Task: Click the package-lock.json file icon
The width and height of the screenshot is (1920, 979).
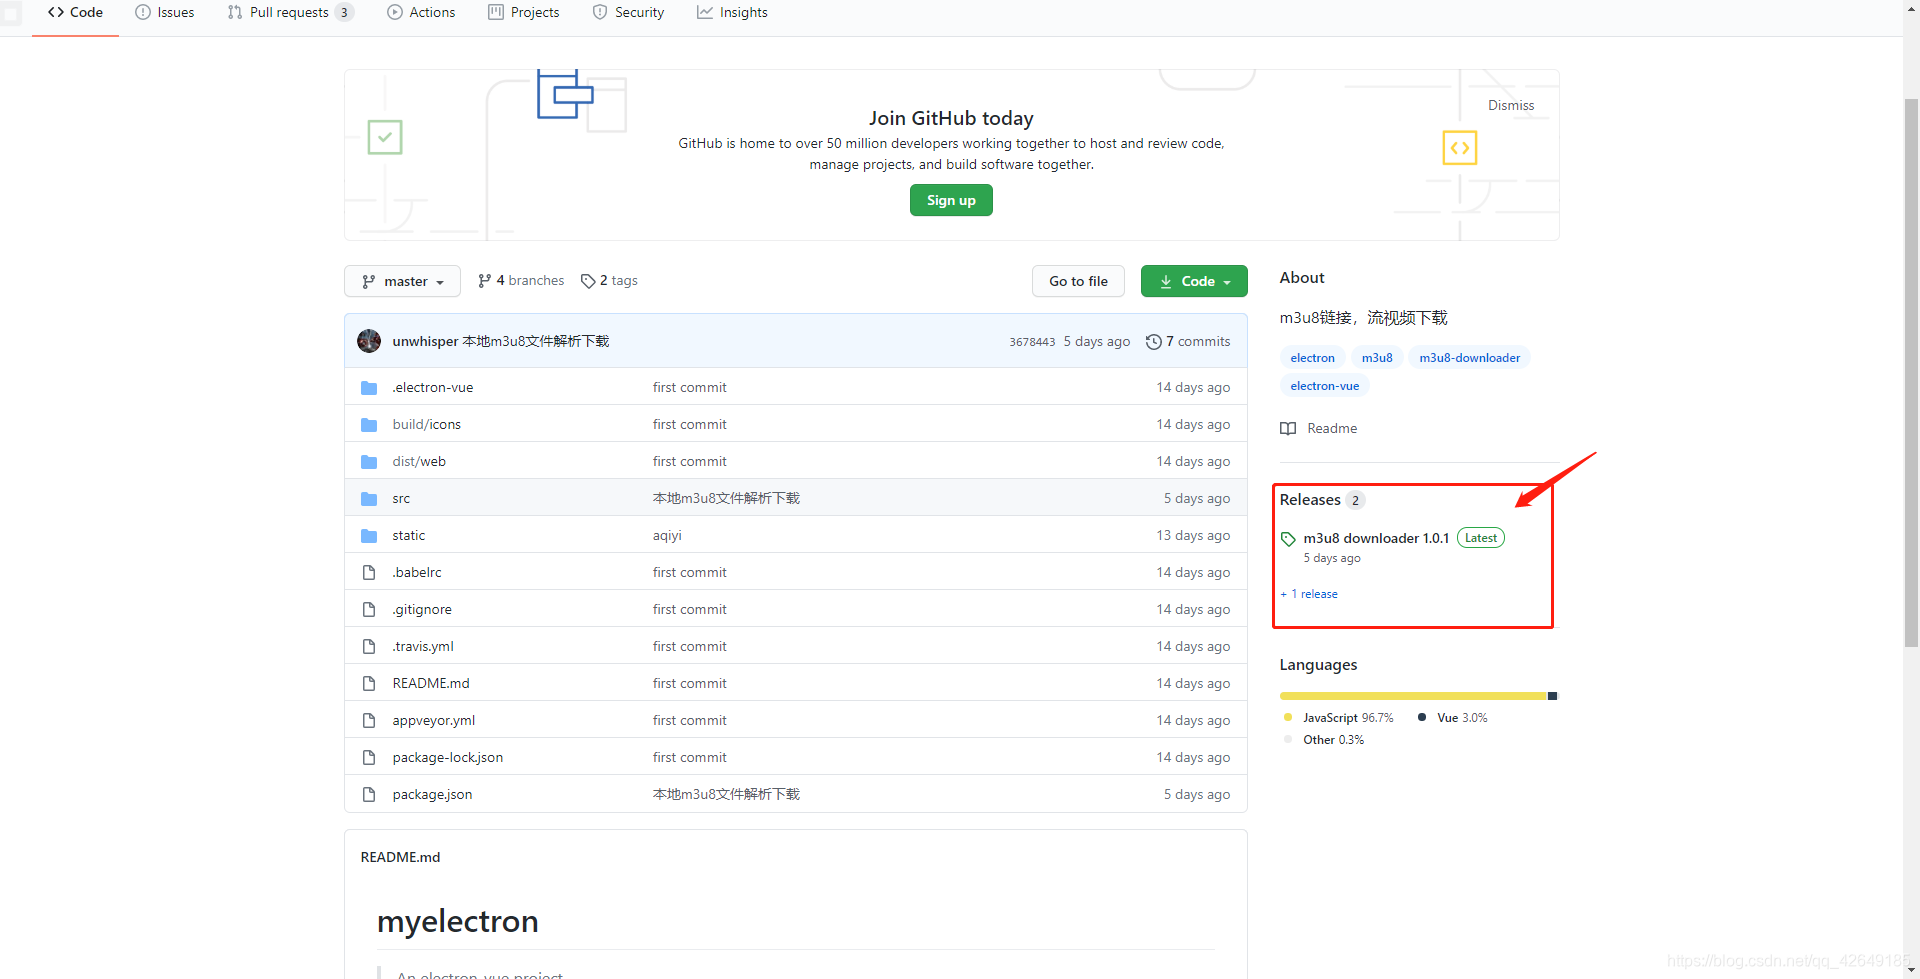Action: 369,757
